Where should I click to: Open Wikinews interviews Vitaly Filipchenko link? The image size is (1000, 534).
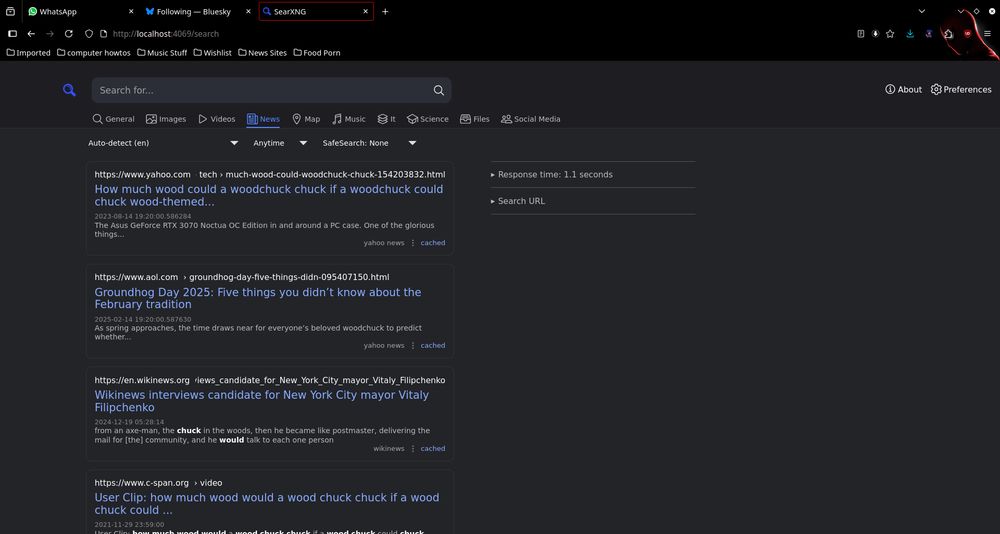pos(261,401)
